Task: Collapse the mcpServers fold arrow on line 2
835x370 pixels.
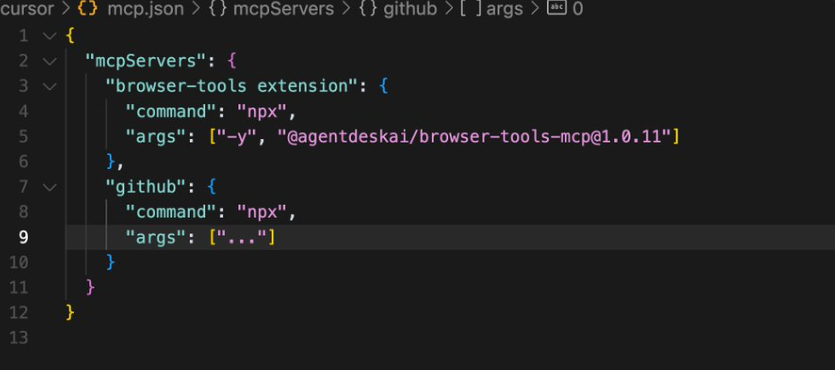Action: coord(50,61)
